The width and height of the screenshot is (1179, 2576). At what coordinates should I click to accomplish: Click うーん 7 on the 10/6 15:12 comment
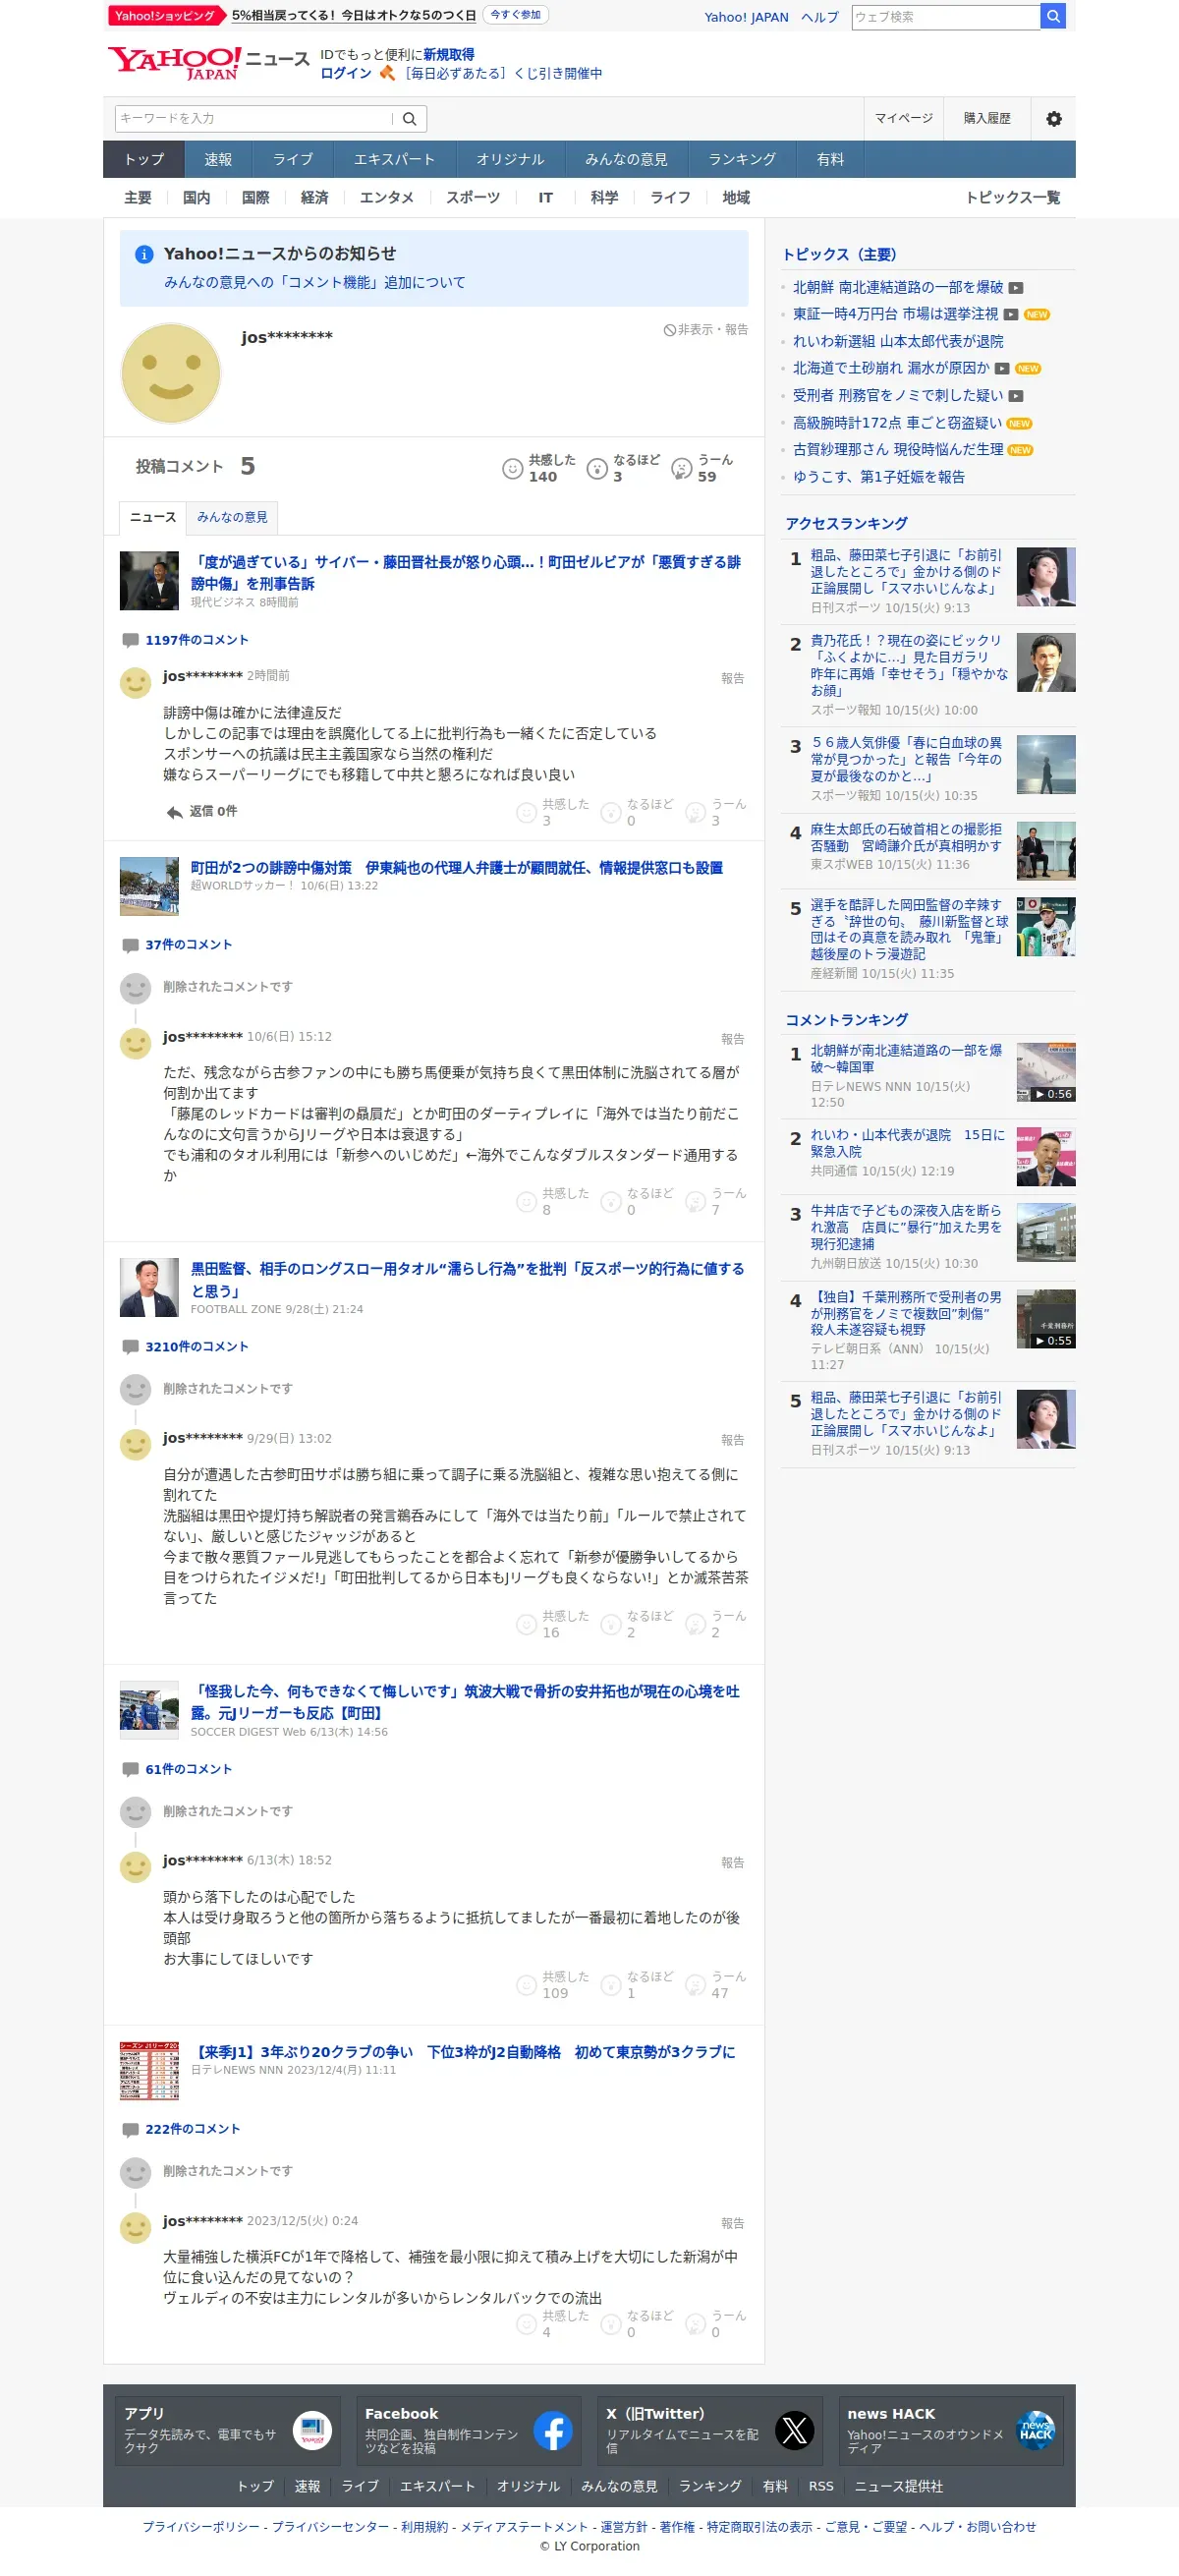pyautogui.click(x=717, y=1202)
